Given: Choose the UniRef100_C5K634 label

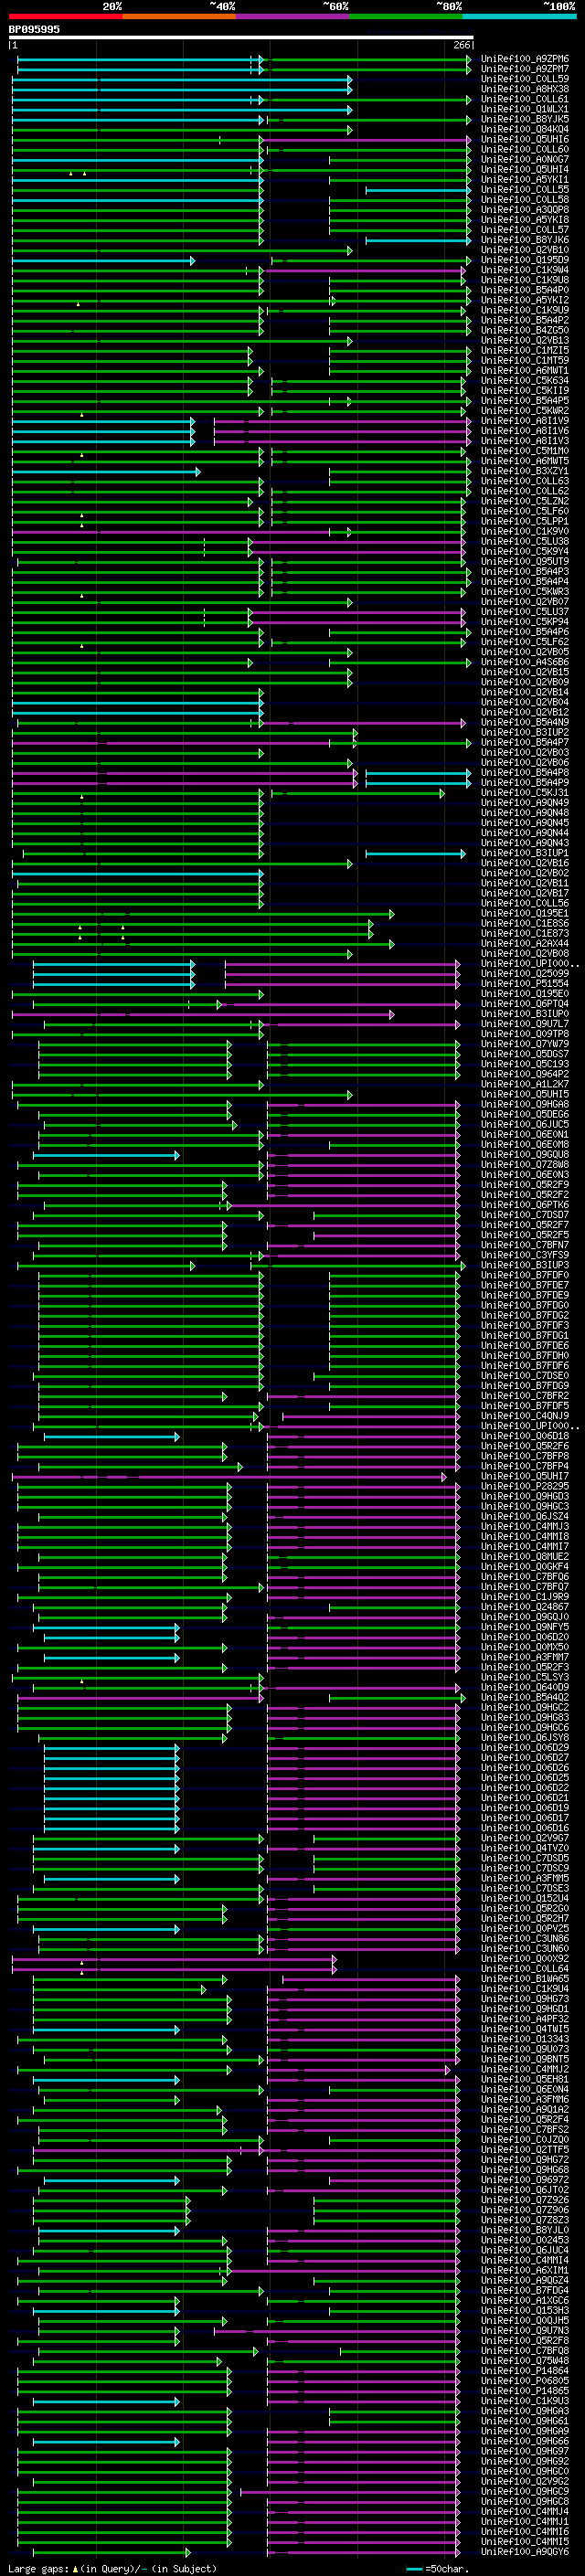Looking at the screenshot, I should pos(525,381).
